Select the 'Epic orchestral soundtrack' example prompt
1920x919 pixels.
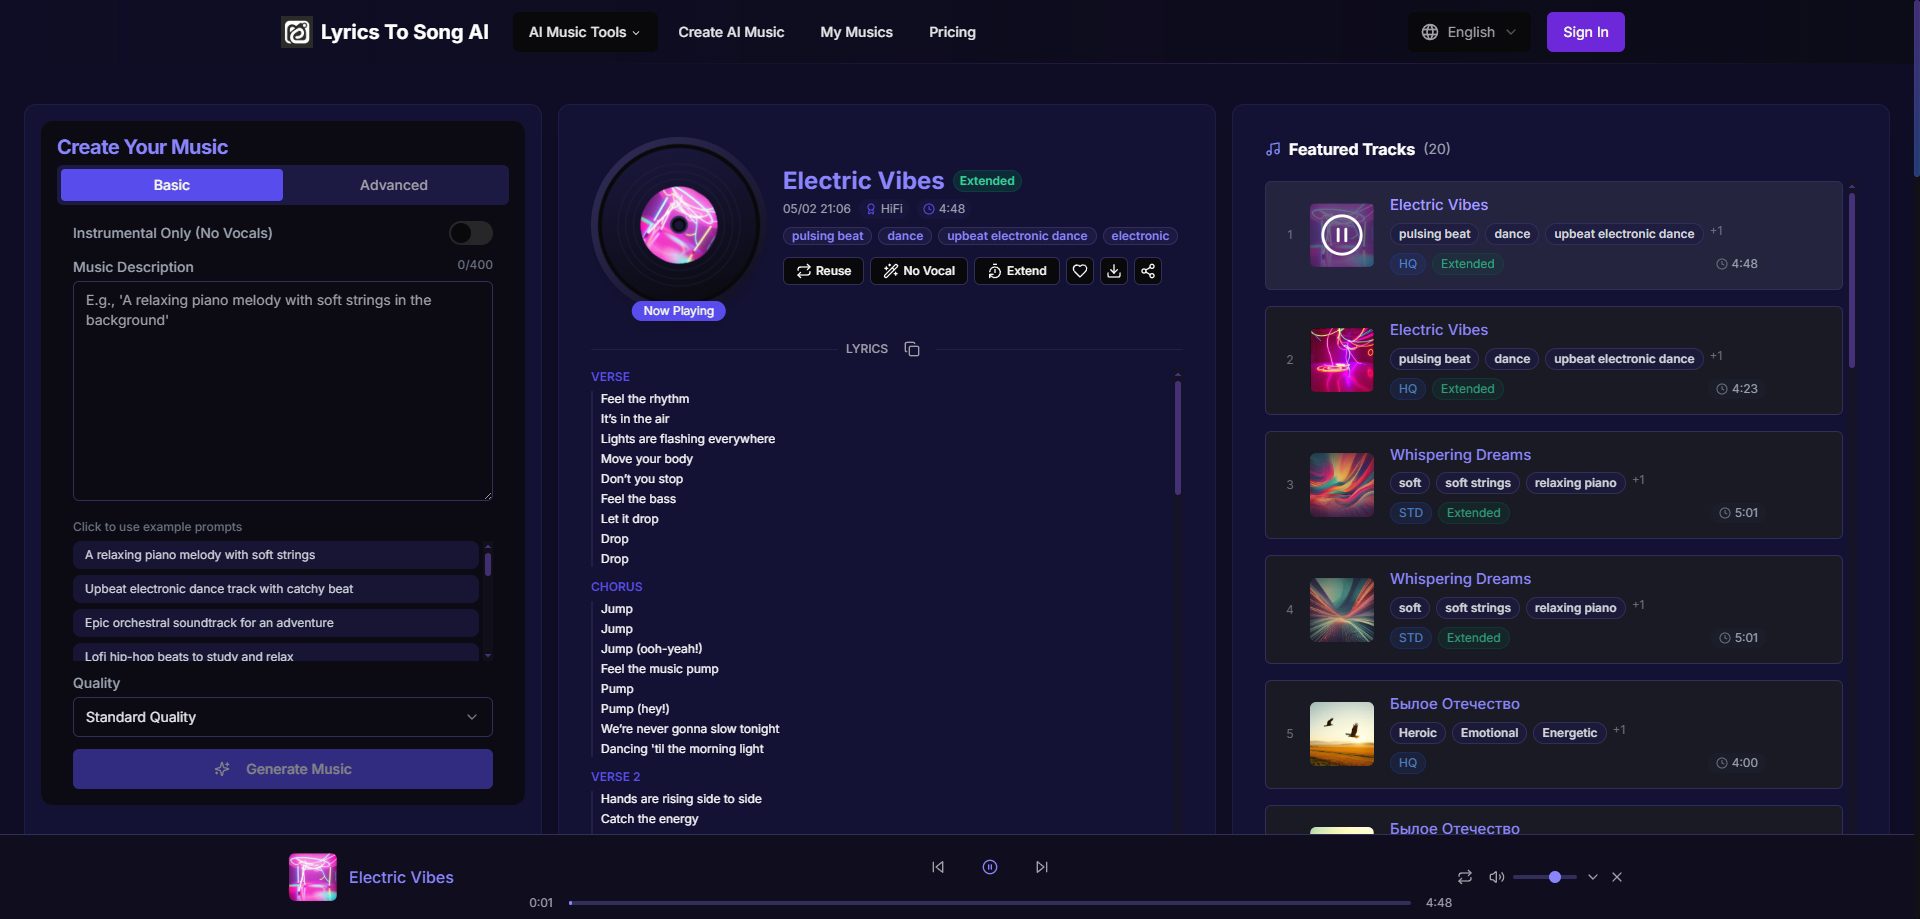[x=275, y=622]
